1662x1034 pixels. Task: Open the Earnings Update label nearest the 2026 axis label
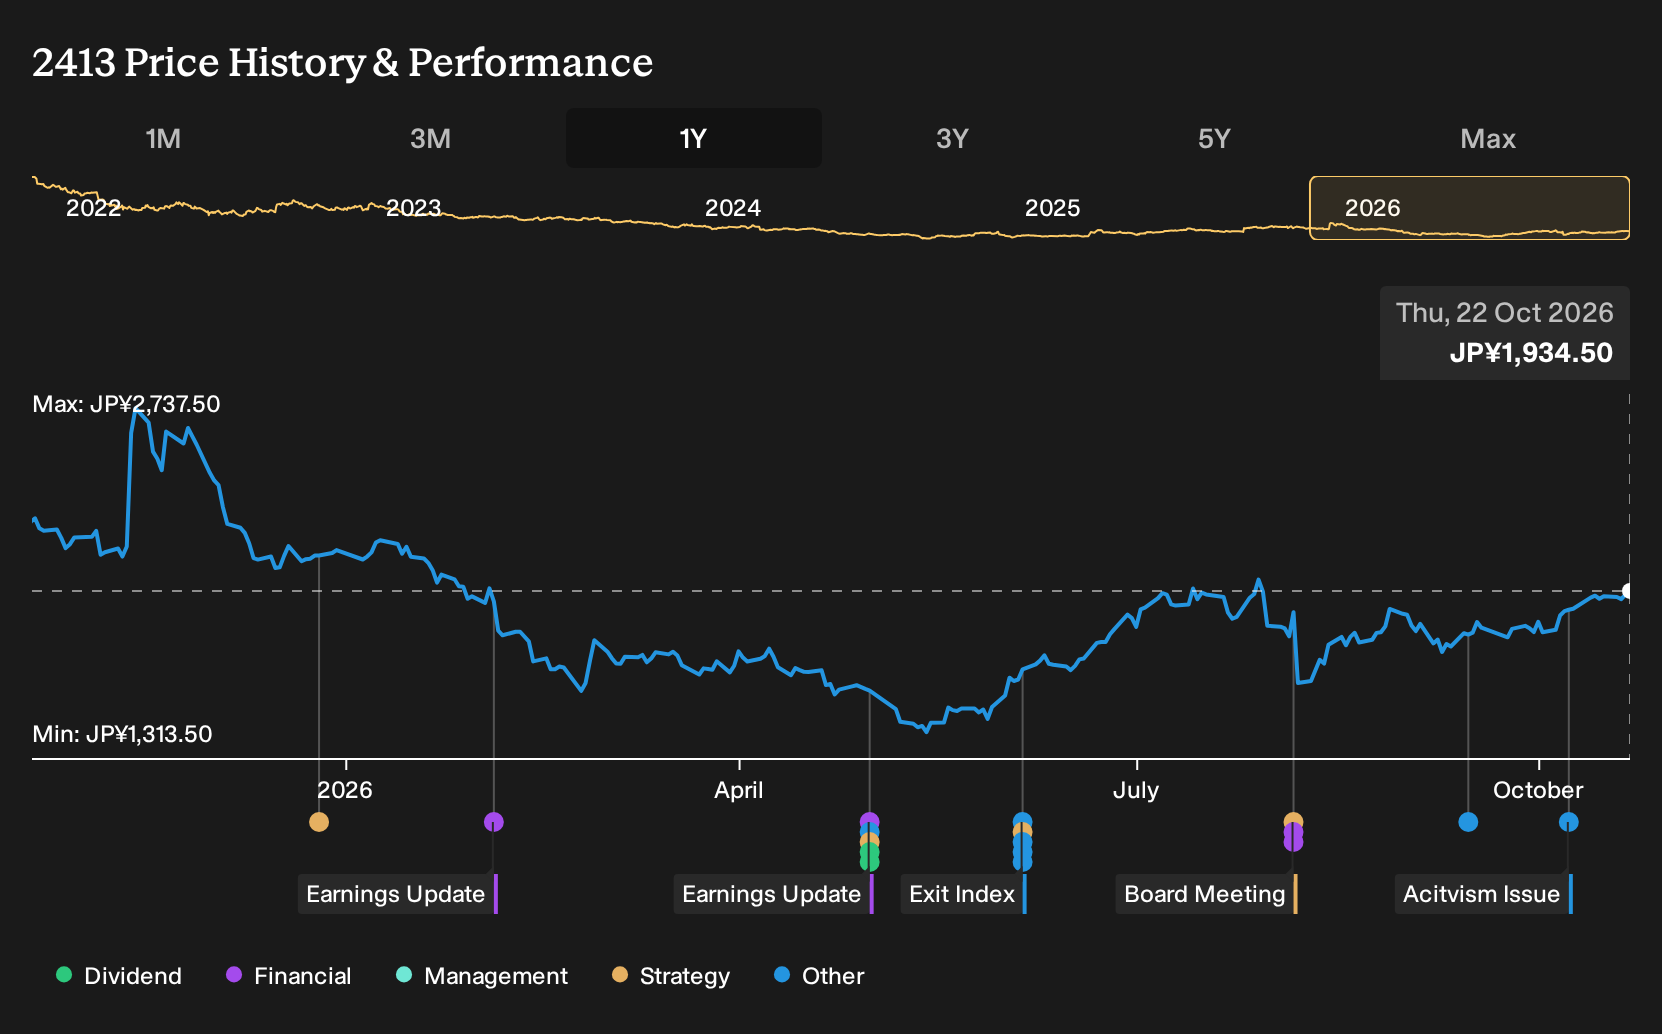[x=398, y=894]
